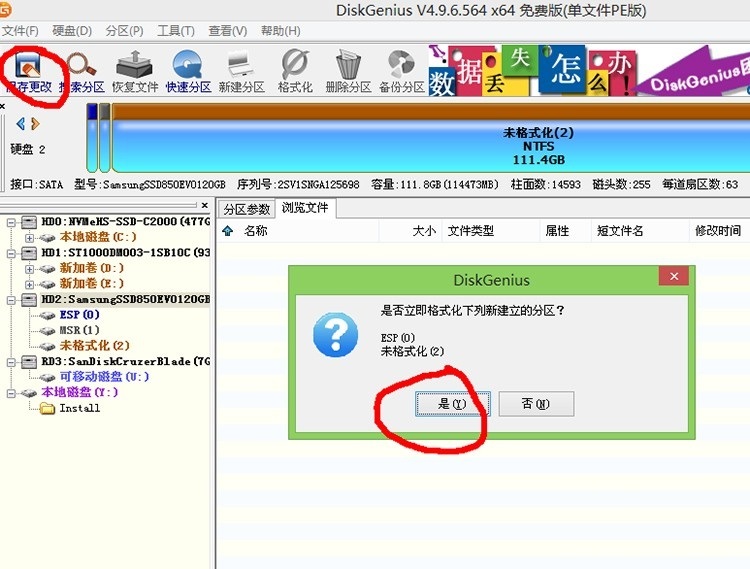The height and width of the screenshot is (569, 750).
Task: Expand the 本地磁盘 (C:) node
Action: 30,238
